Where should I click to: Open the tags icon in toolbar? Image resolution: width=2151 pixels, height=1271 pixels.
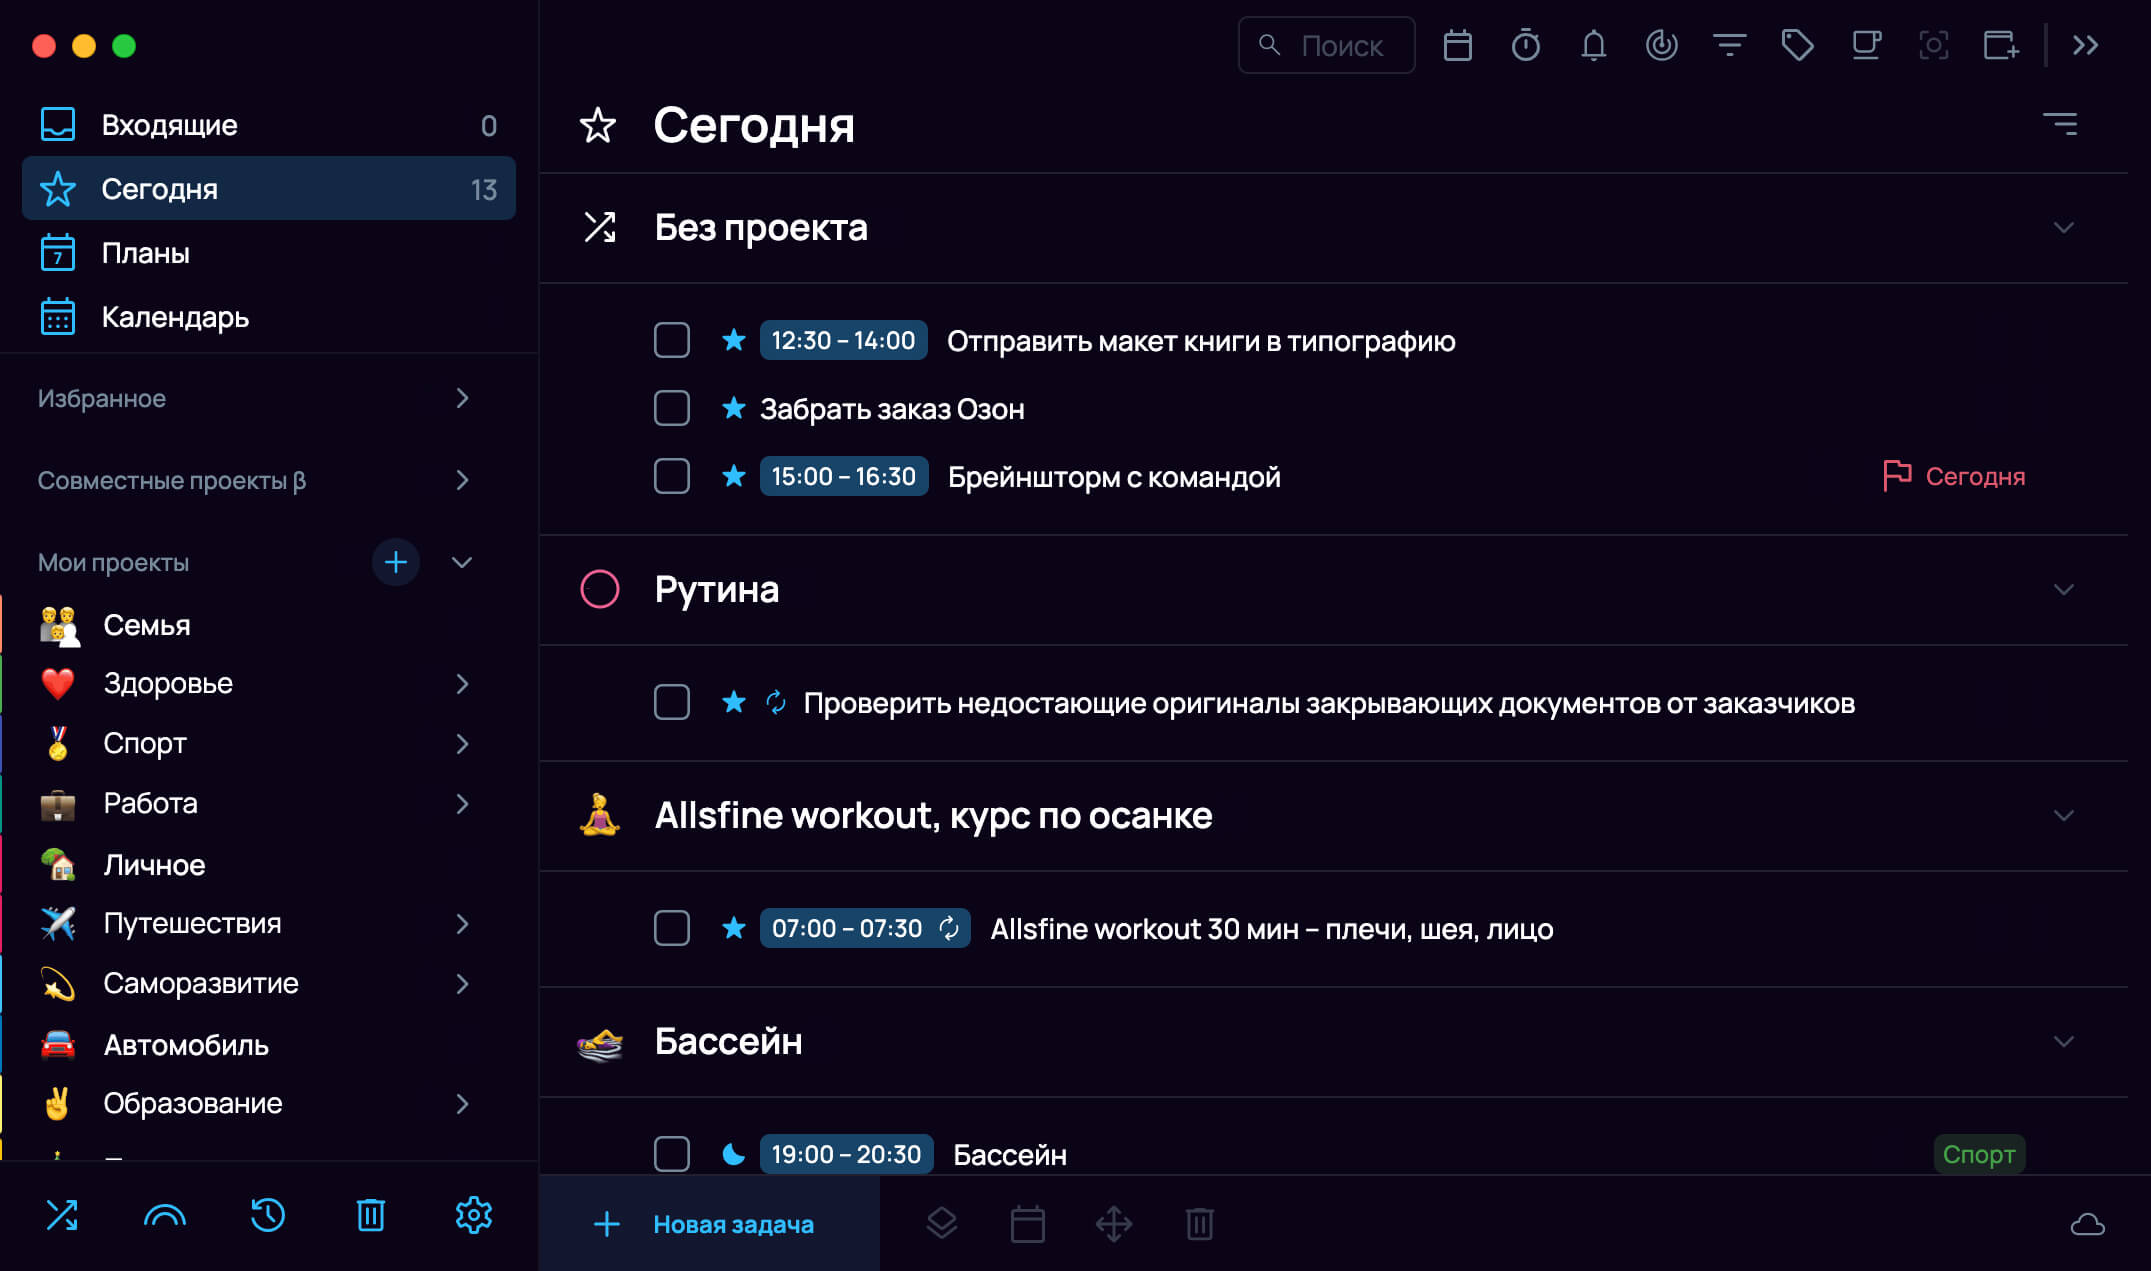pos(1797,45)
